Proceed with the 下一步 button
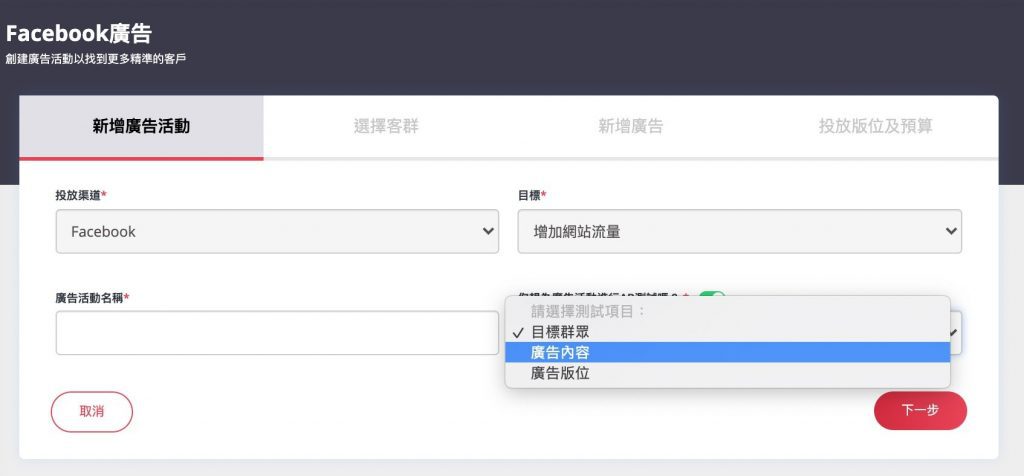 (x=920, y=411)
